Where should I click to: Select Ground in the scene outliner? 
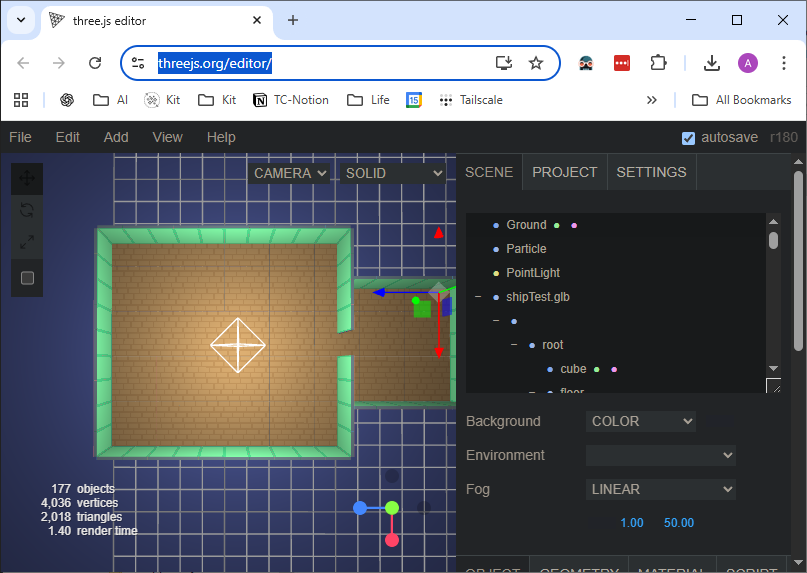pyautogui.click(x=526, y=225)
